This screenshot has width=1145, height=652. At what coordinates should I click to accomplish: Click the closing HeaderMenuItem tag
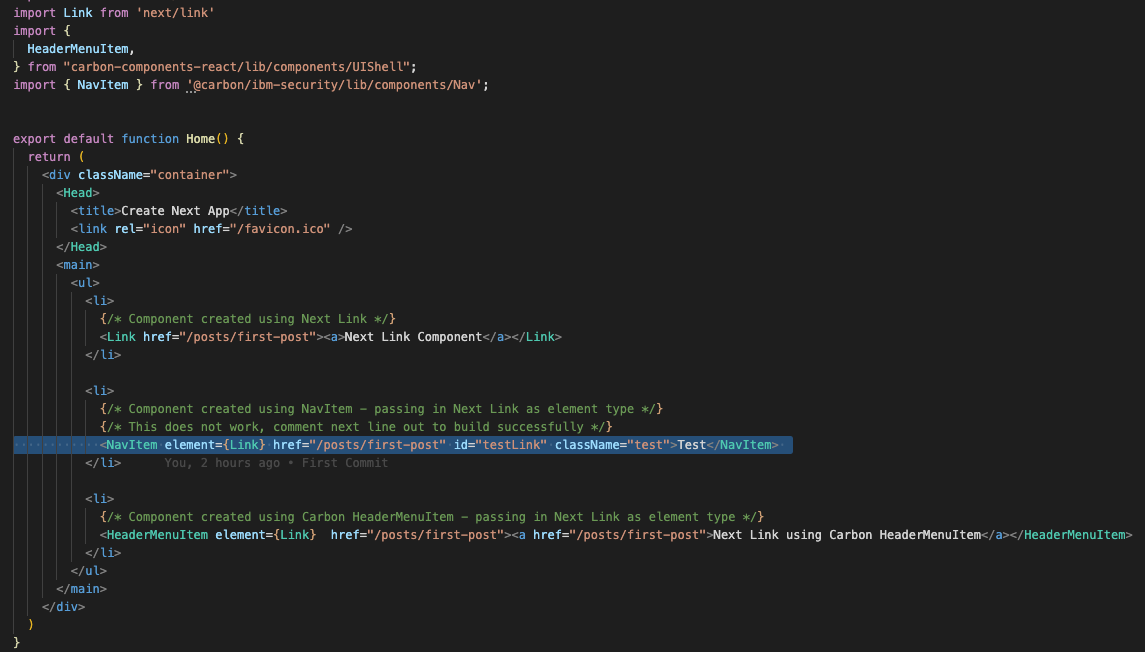pyautogui.click(x=1071, y=535)
